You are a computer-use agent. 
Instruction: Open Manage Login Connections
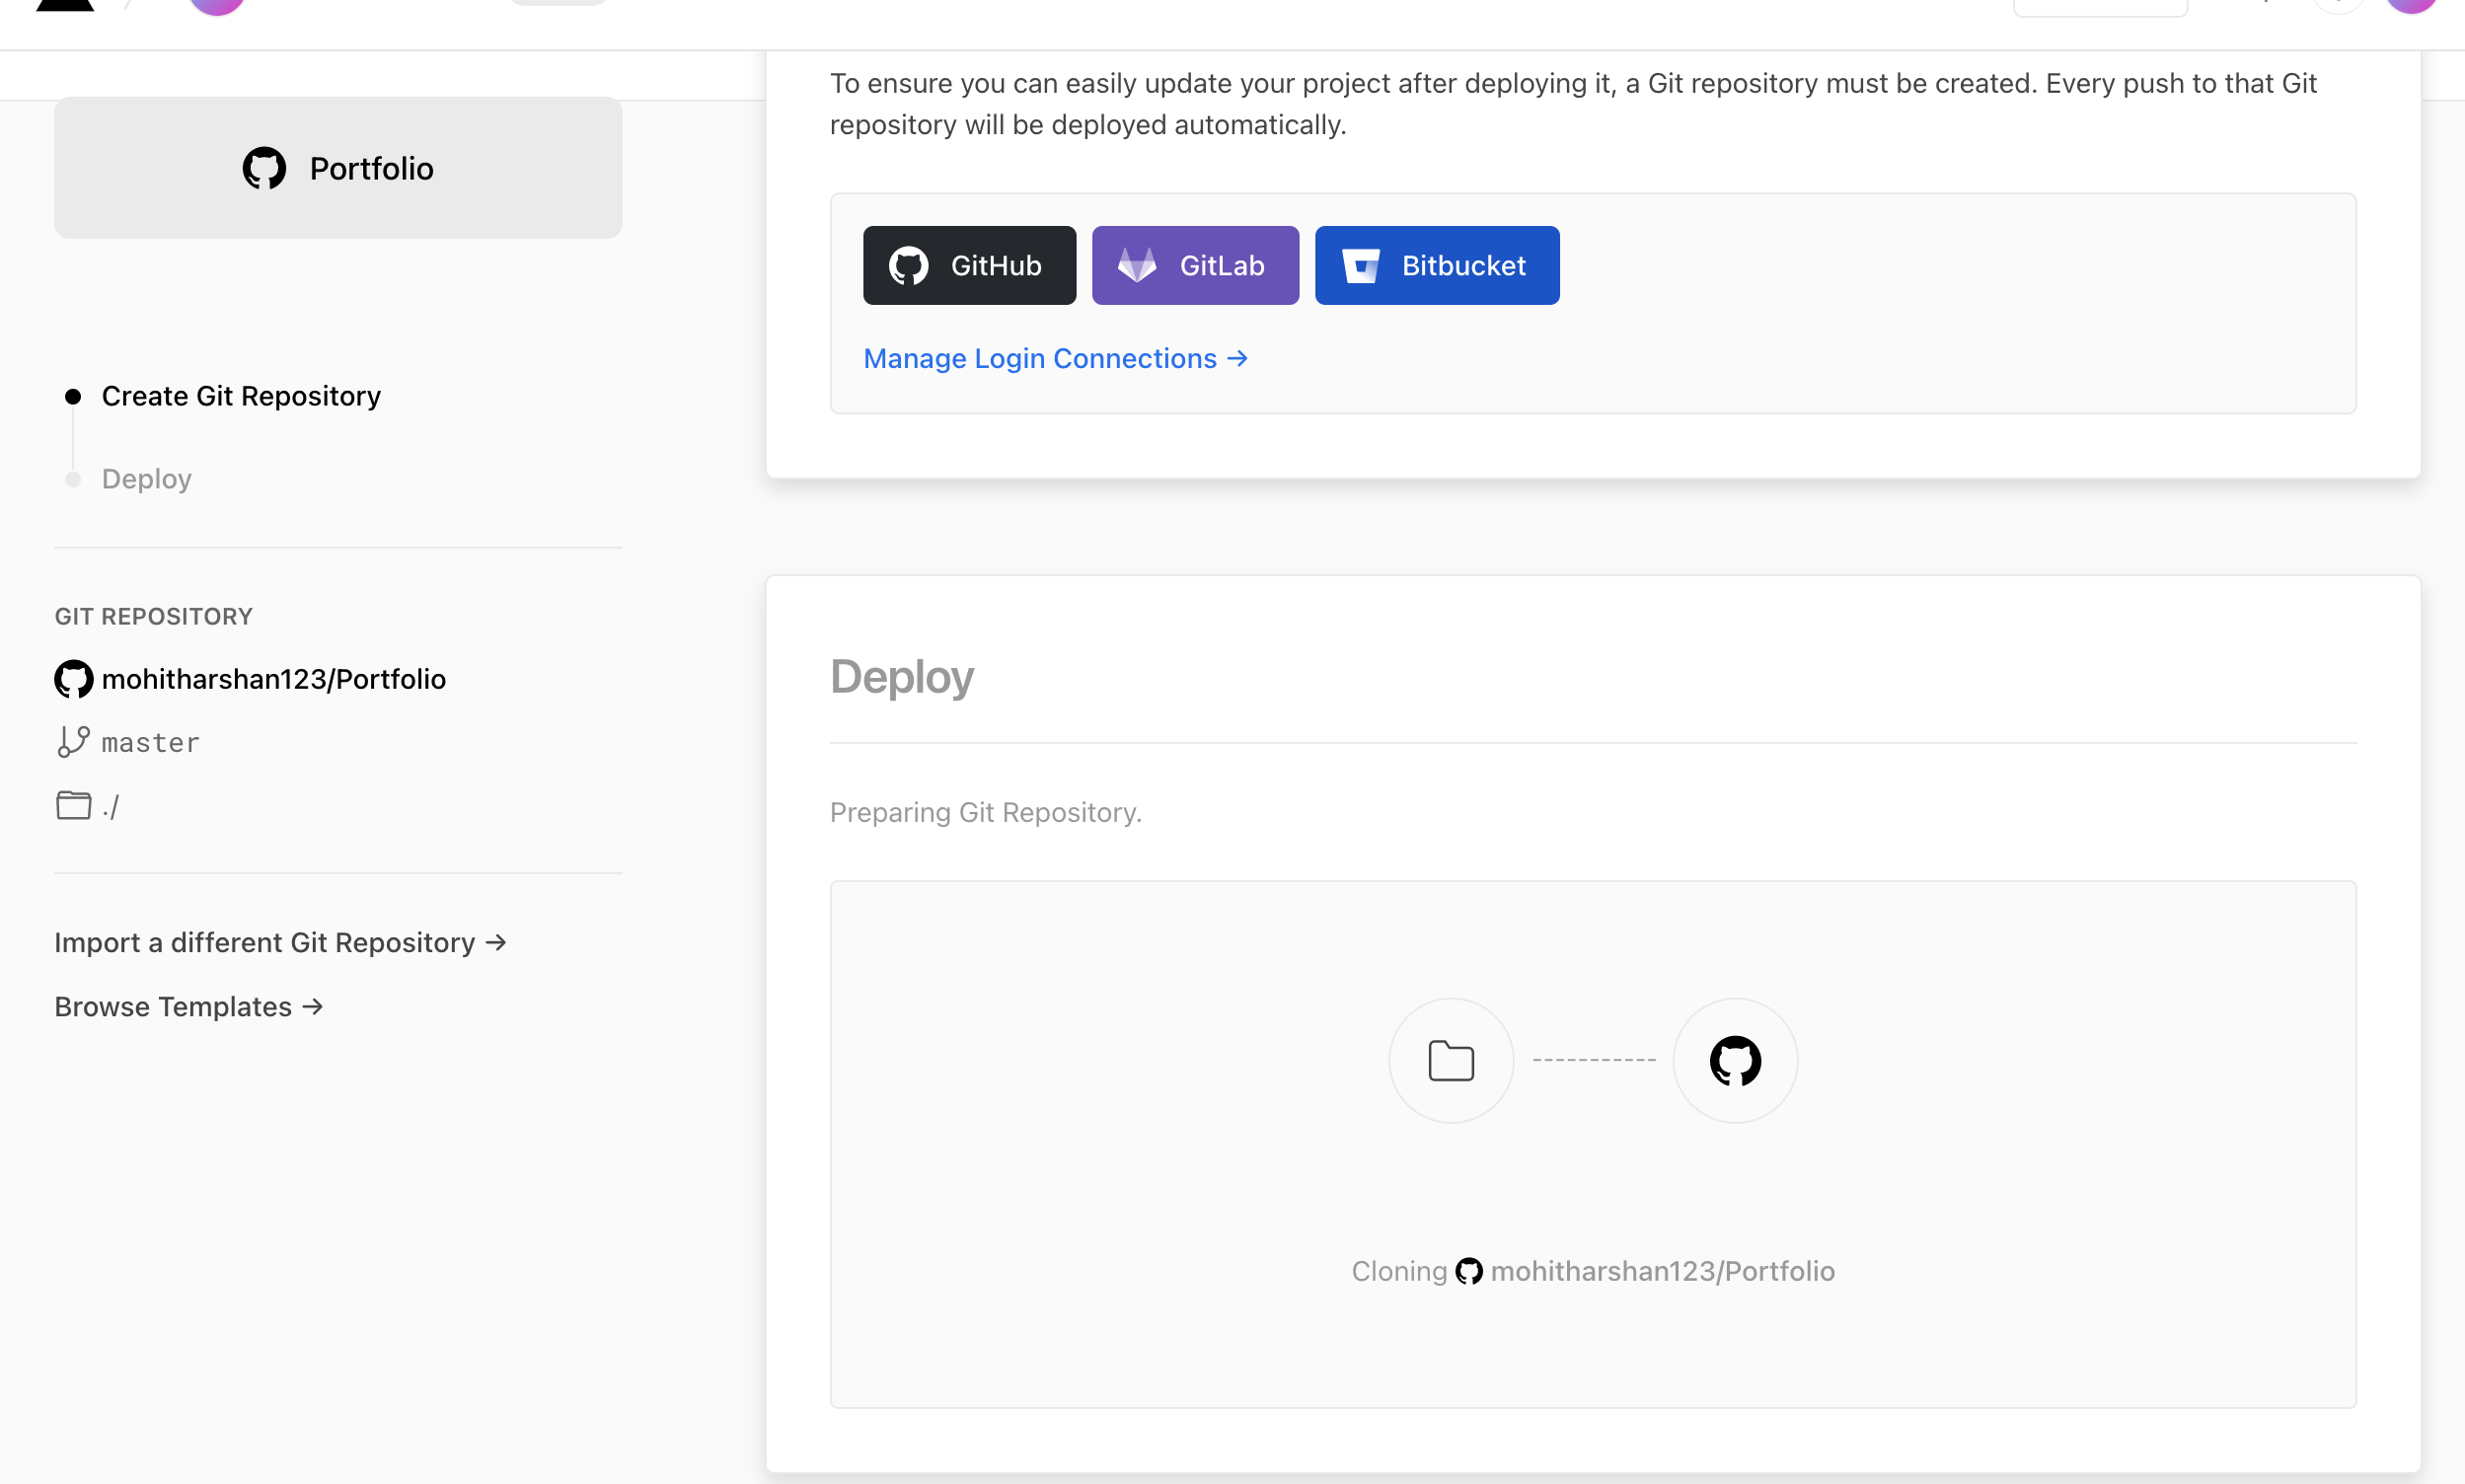[1055, 358]
